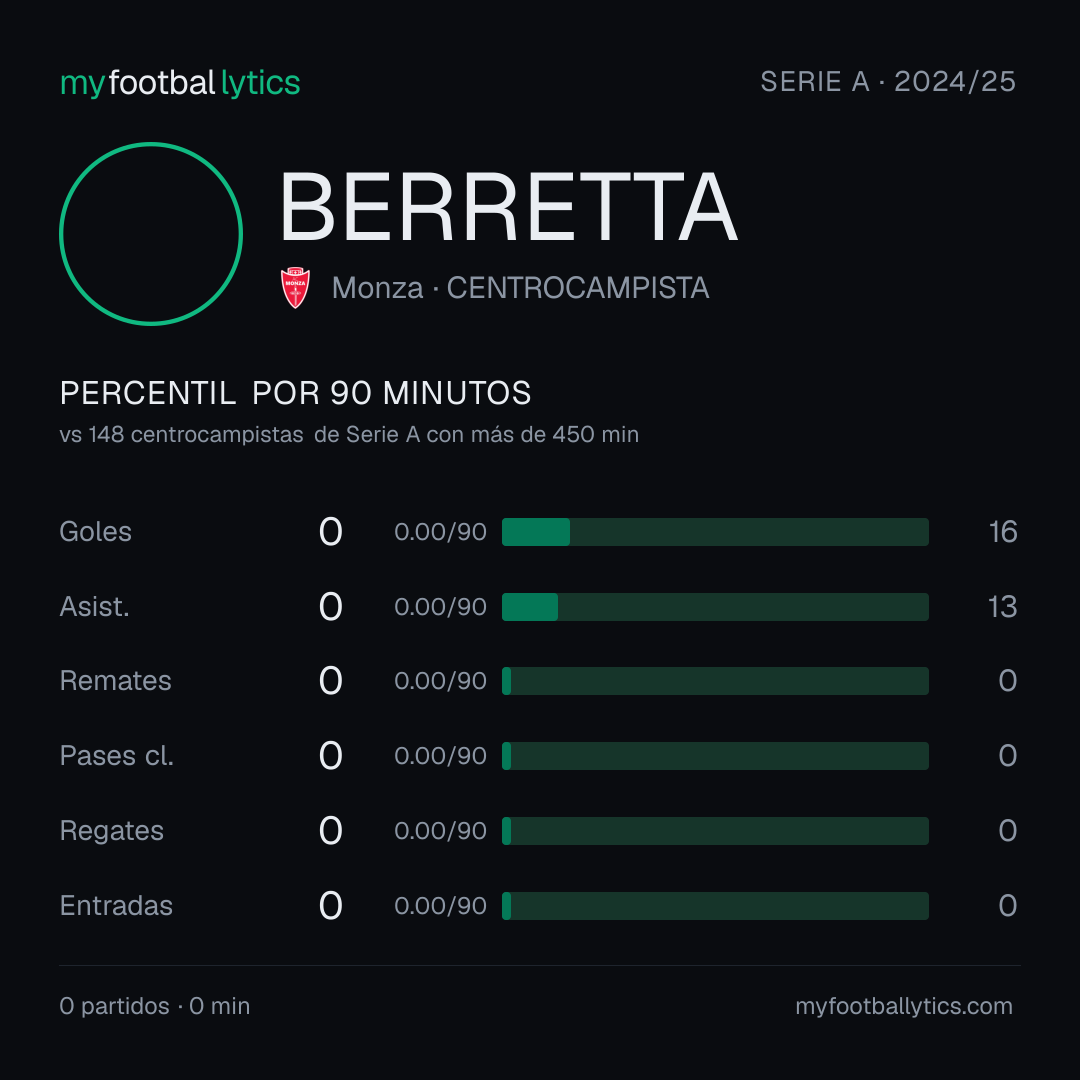Image resolution: width=1080 pixels, height=1080 pixels.
Task: Open the myfootballytics.com link
Action: click(904, 1006)
